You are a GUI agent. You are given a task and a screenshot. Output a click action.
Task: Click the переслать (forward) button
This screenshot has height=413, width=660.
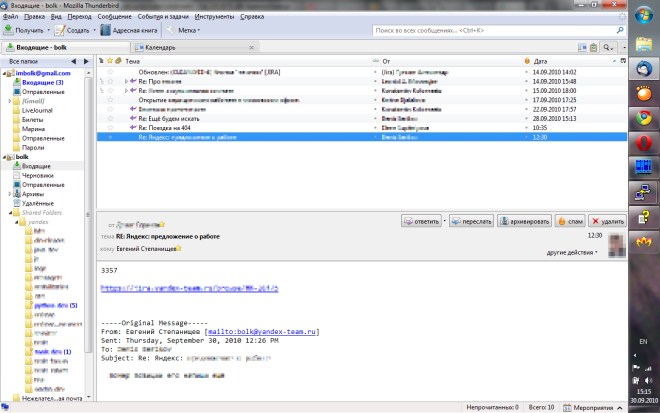[472, 221]
